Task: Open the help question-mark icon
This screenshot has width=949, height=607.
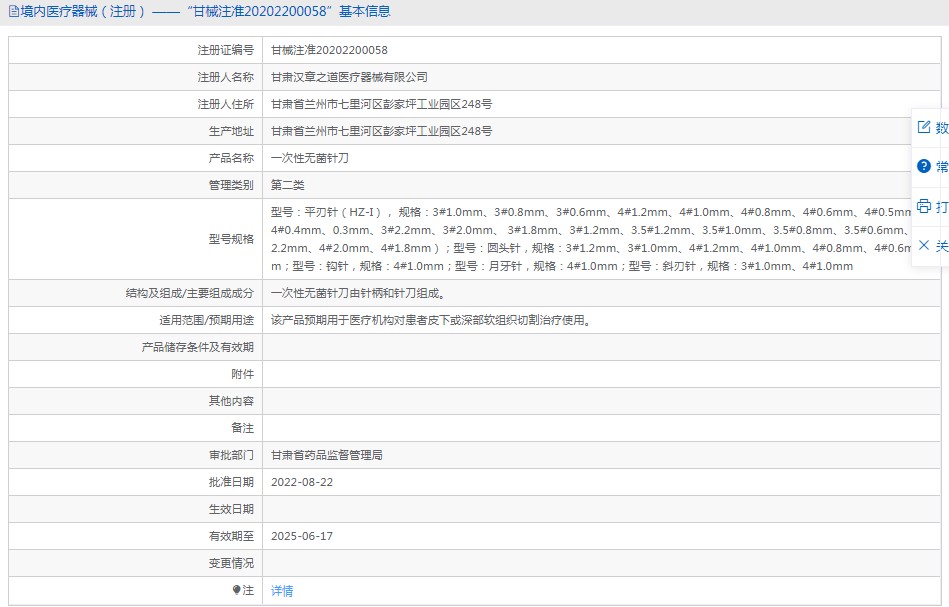Action: click(924, 166)
